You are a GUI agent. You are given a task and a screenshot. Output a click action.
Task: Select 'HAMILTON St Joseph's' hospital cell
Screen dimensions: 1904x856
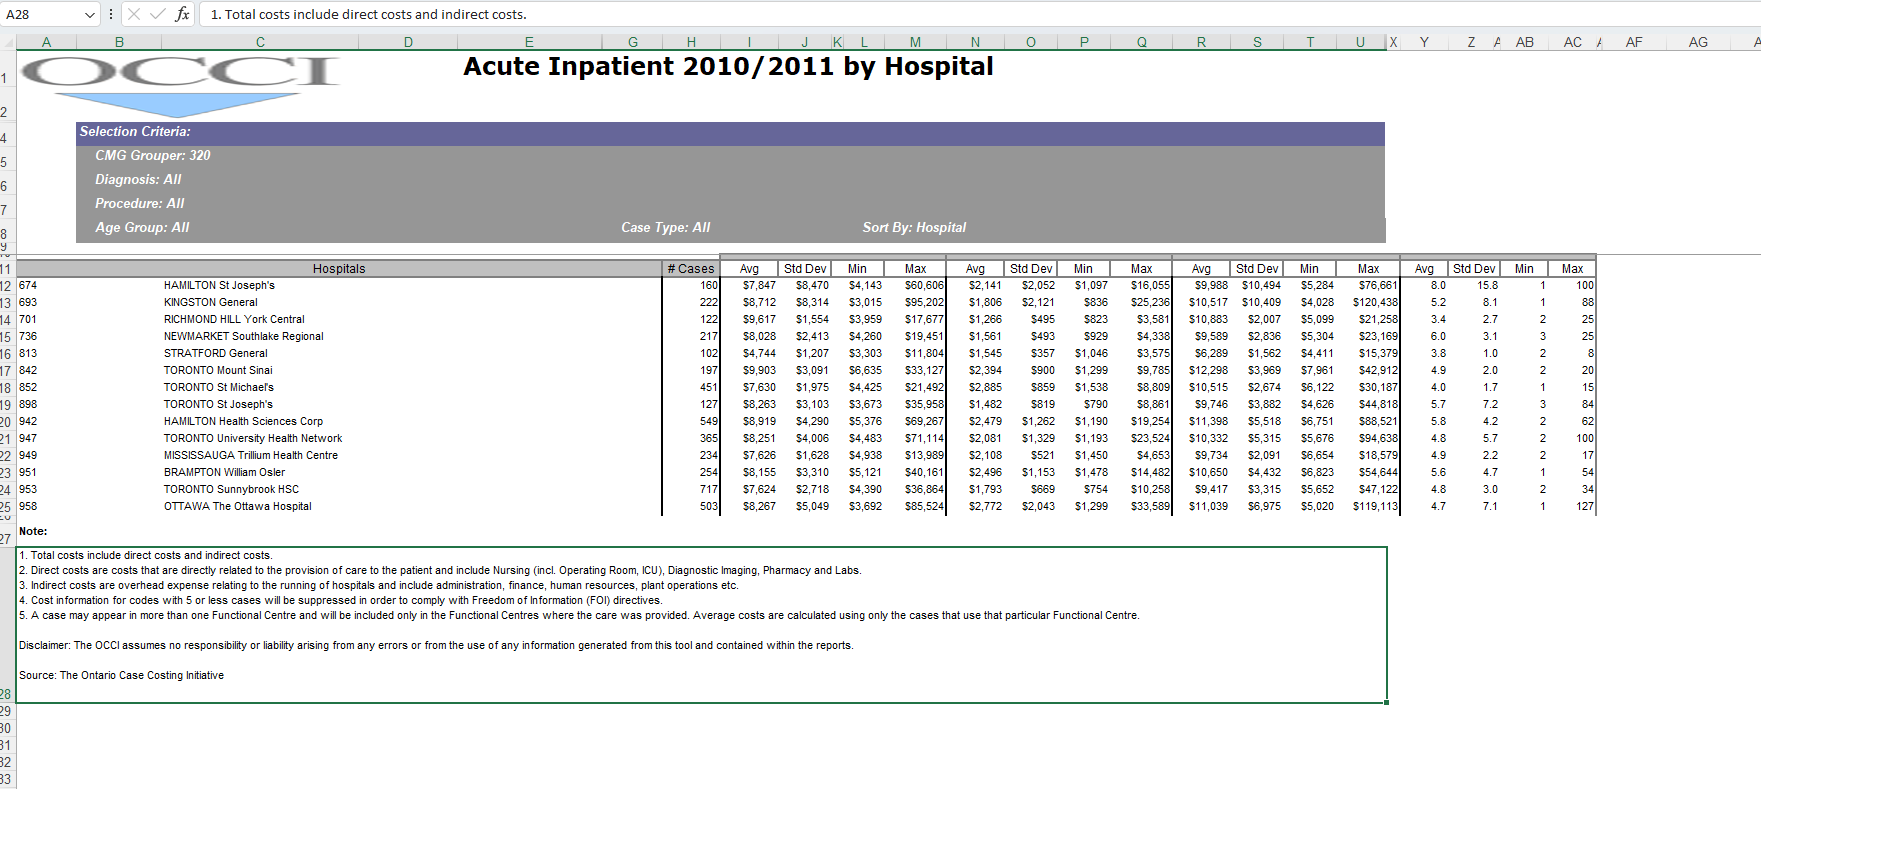click(219, 286)
